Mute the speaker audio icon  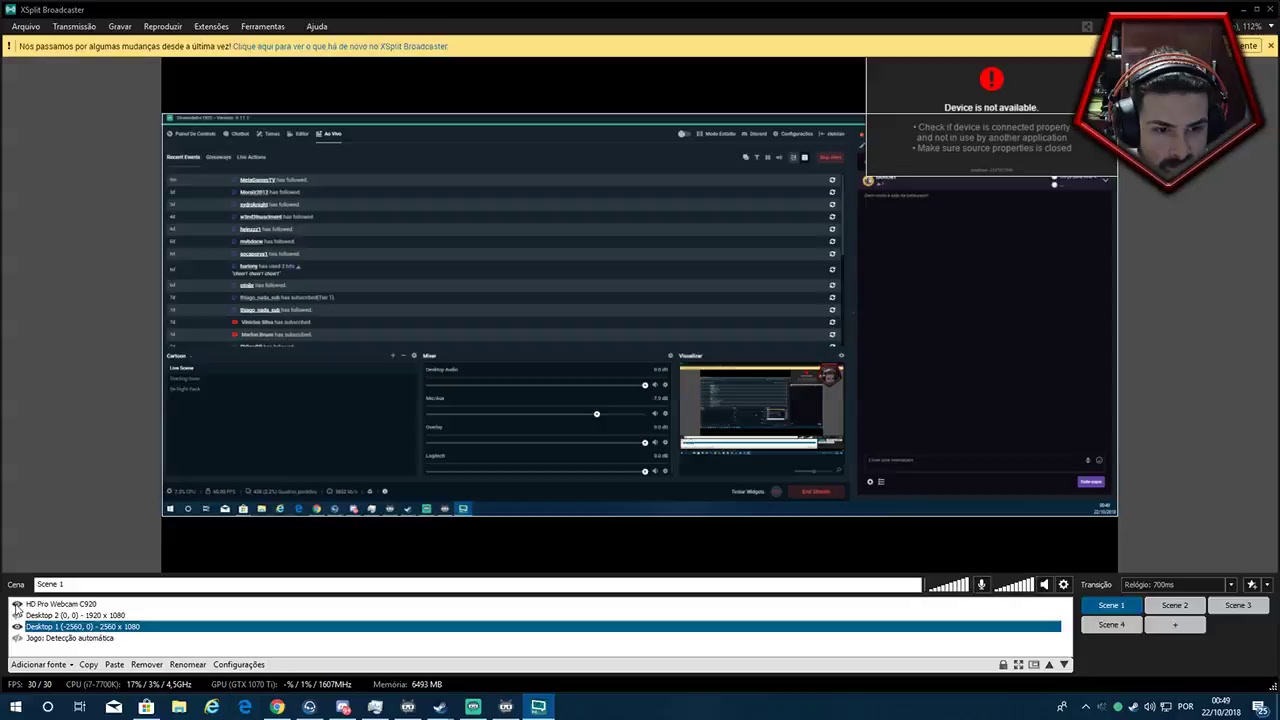[x=1044, y=585]
